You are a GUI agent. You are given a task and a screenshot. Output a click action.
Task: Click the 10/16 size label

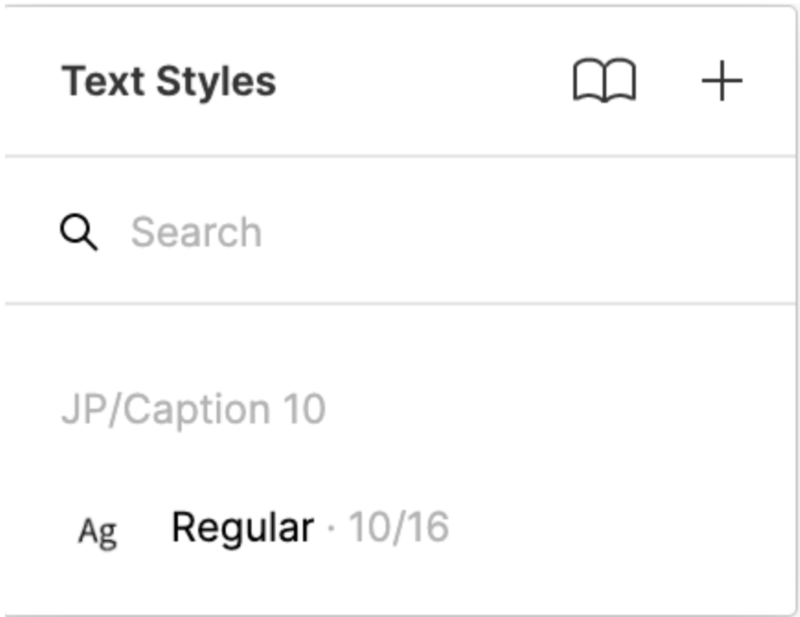pyautogui.click(x=398, y=527)
